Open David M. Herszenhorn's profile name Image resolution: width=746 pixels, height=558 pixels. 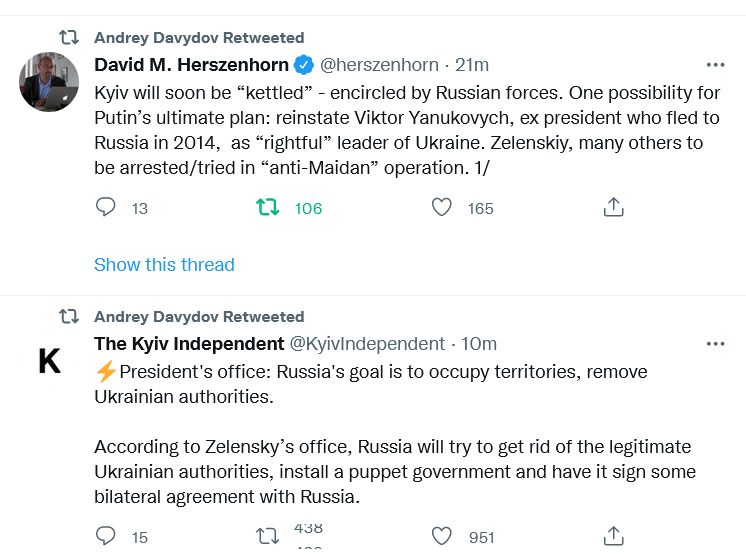191,65
